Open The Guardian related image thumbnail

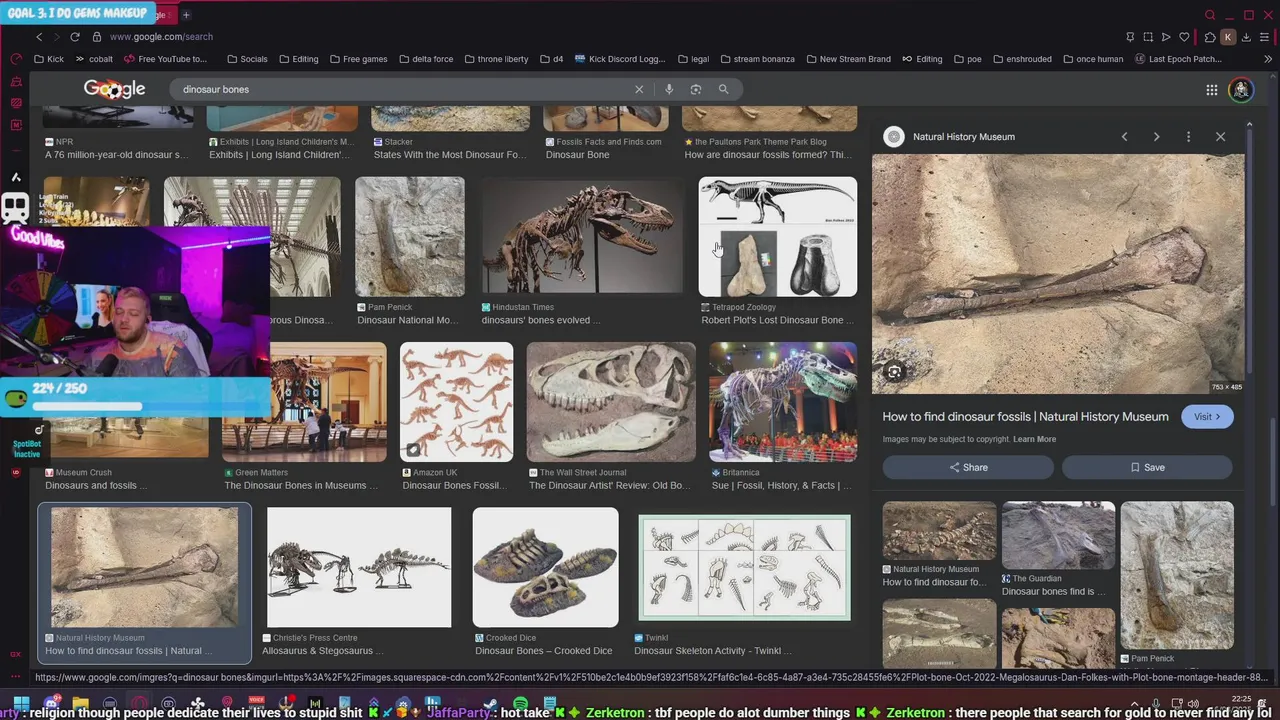click(x=1058, y=535)
